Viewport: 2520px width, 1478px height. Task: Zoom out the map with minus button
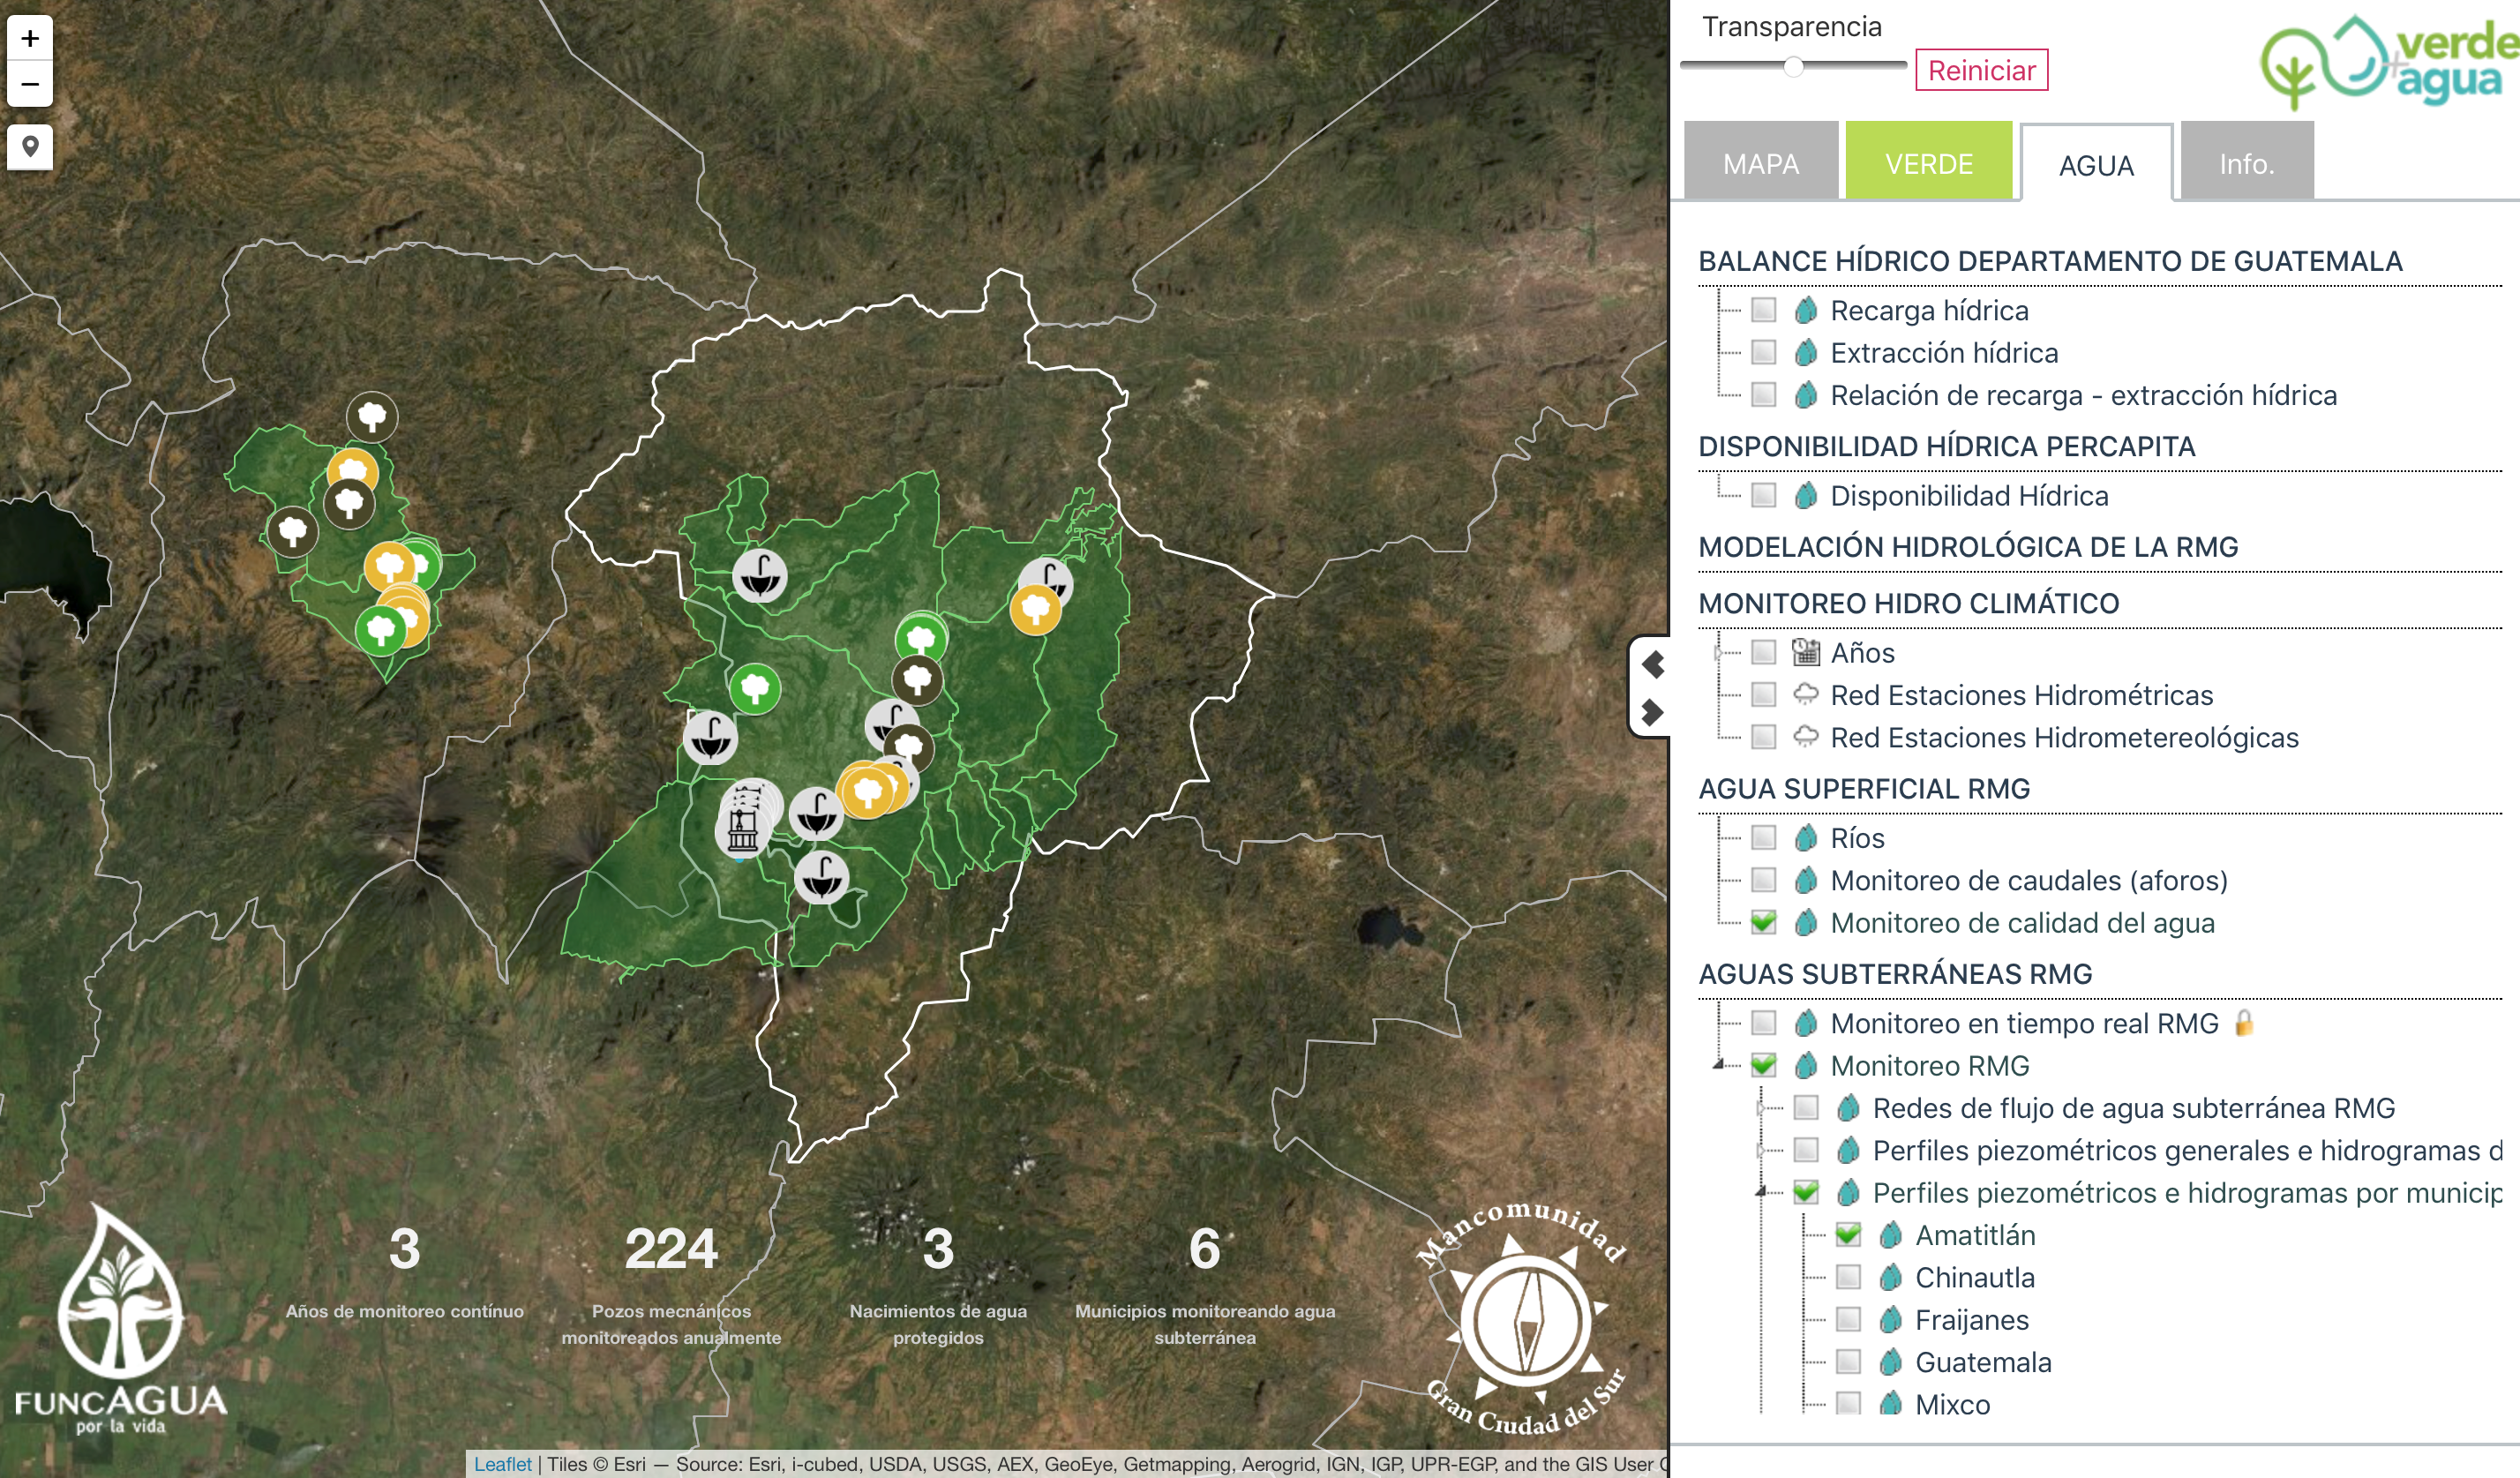(x=30, y=84)
